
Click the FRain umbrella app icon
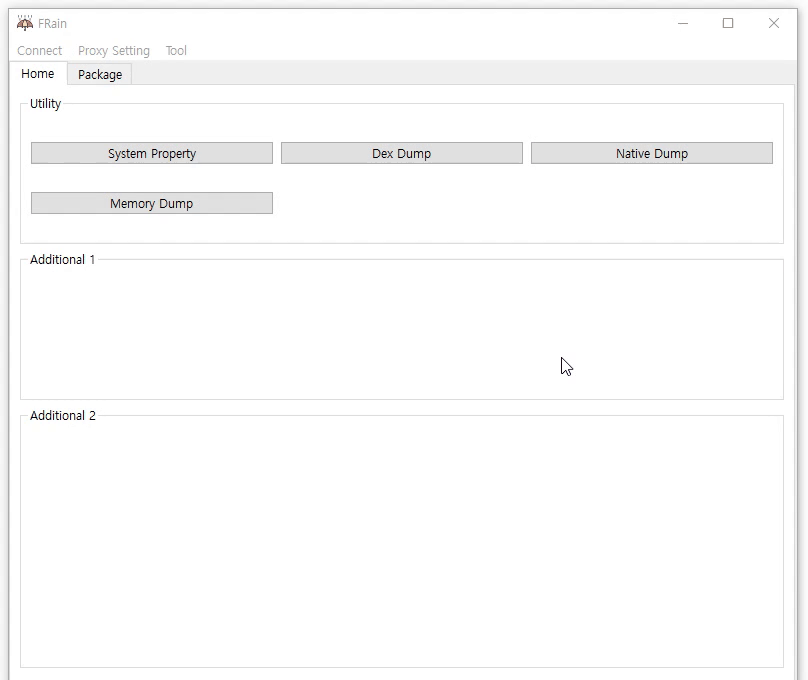pos(25,23)
